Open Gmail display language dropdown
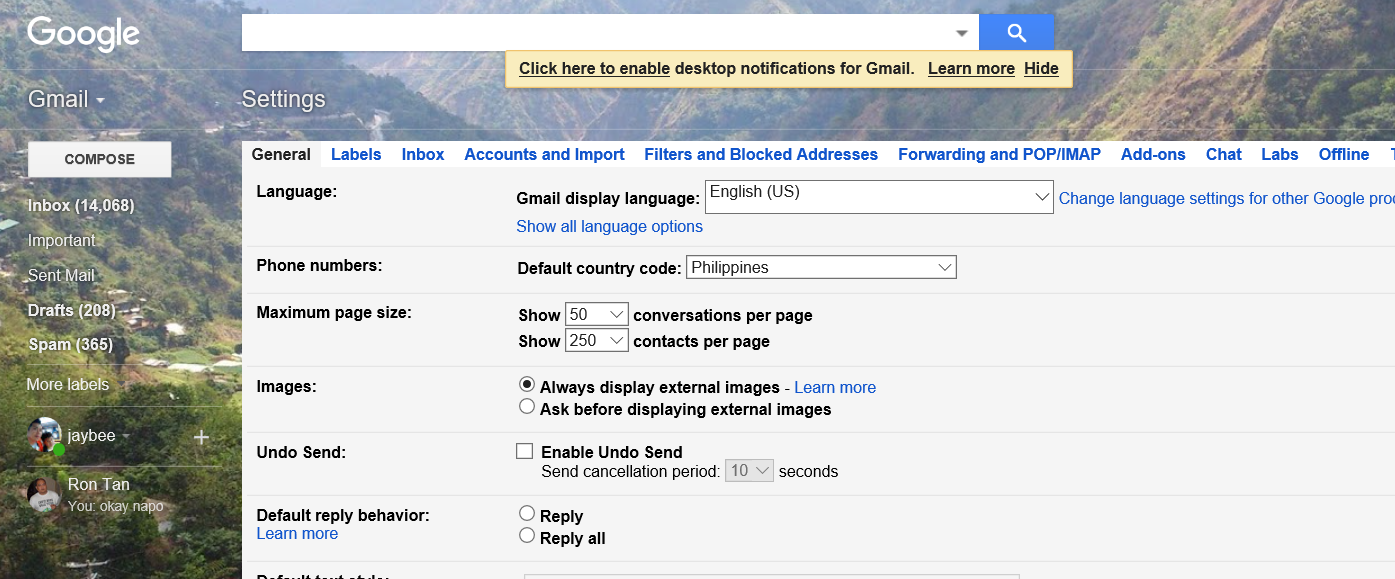1395x579 pixels. click(879, 197)
